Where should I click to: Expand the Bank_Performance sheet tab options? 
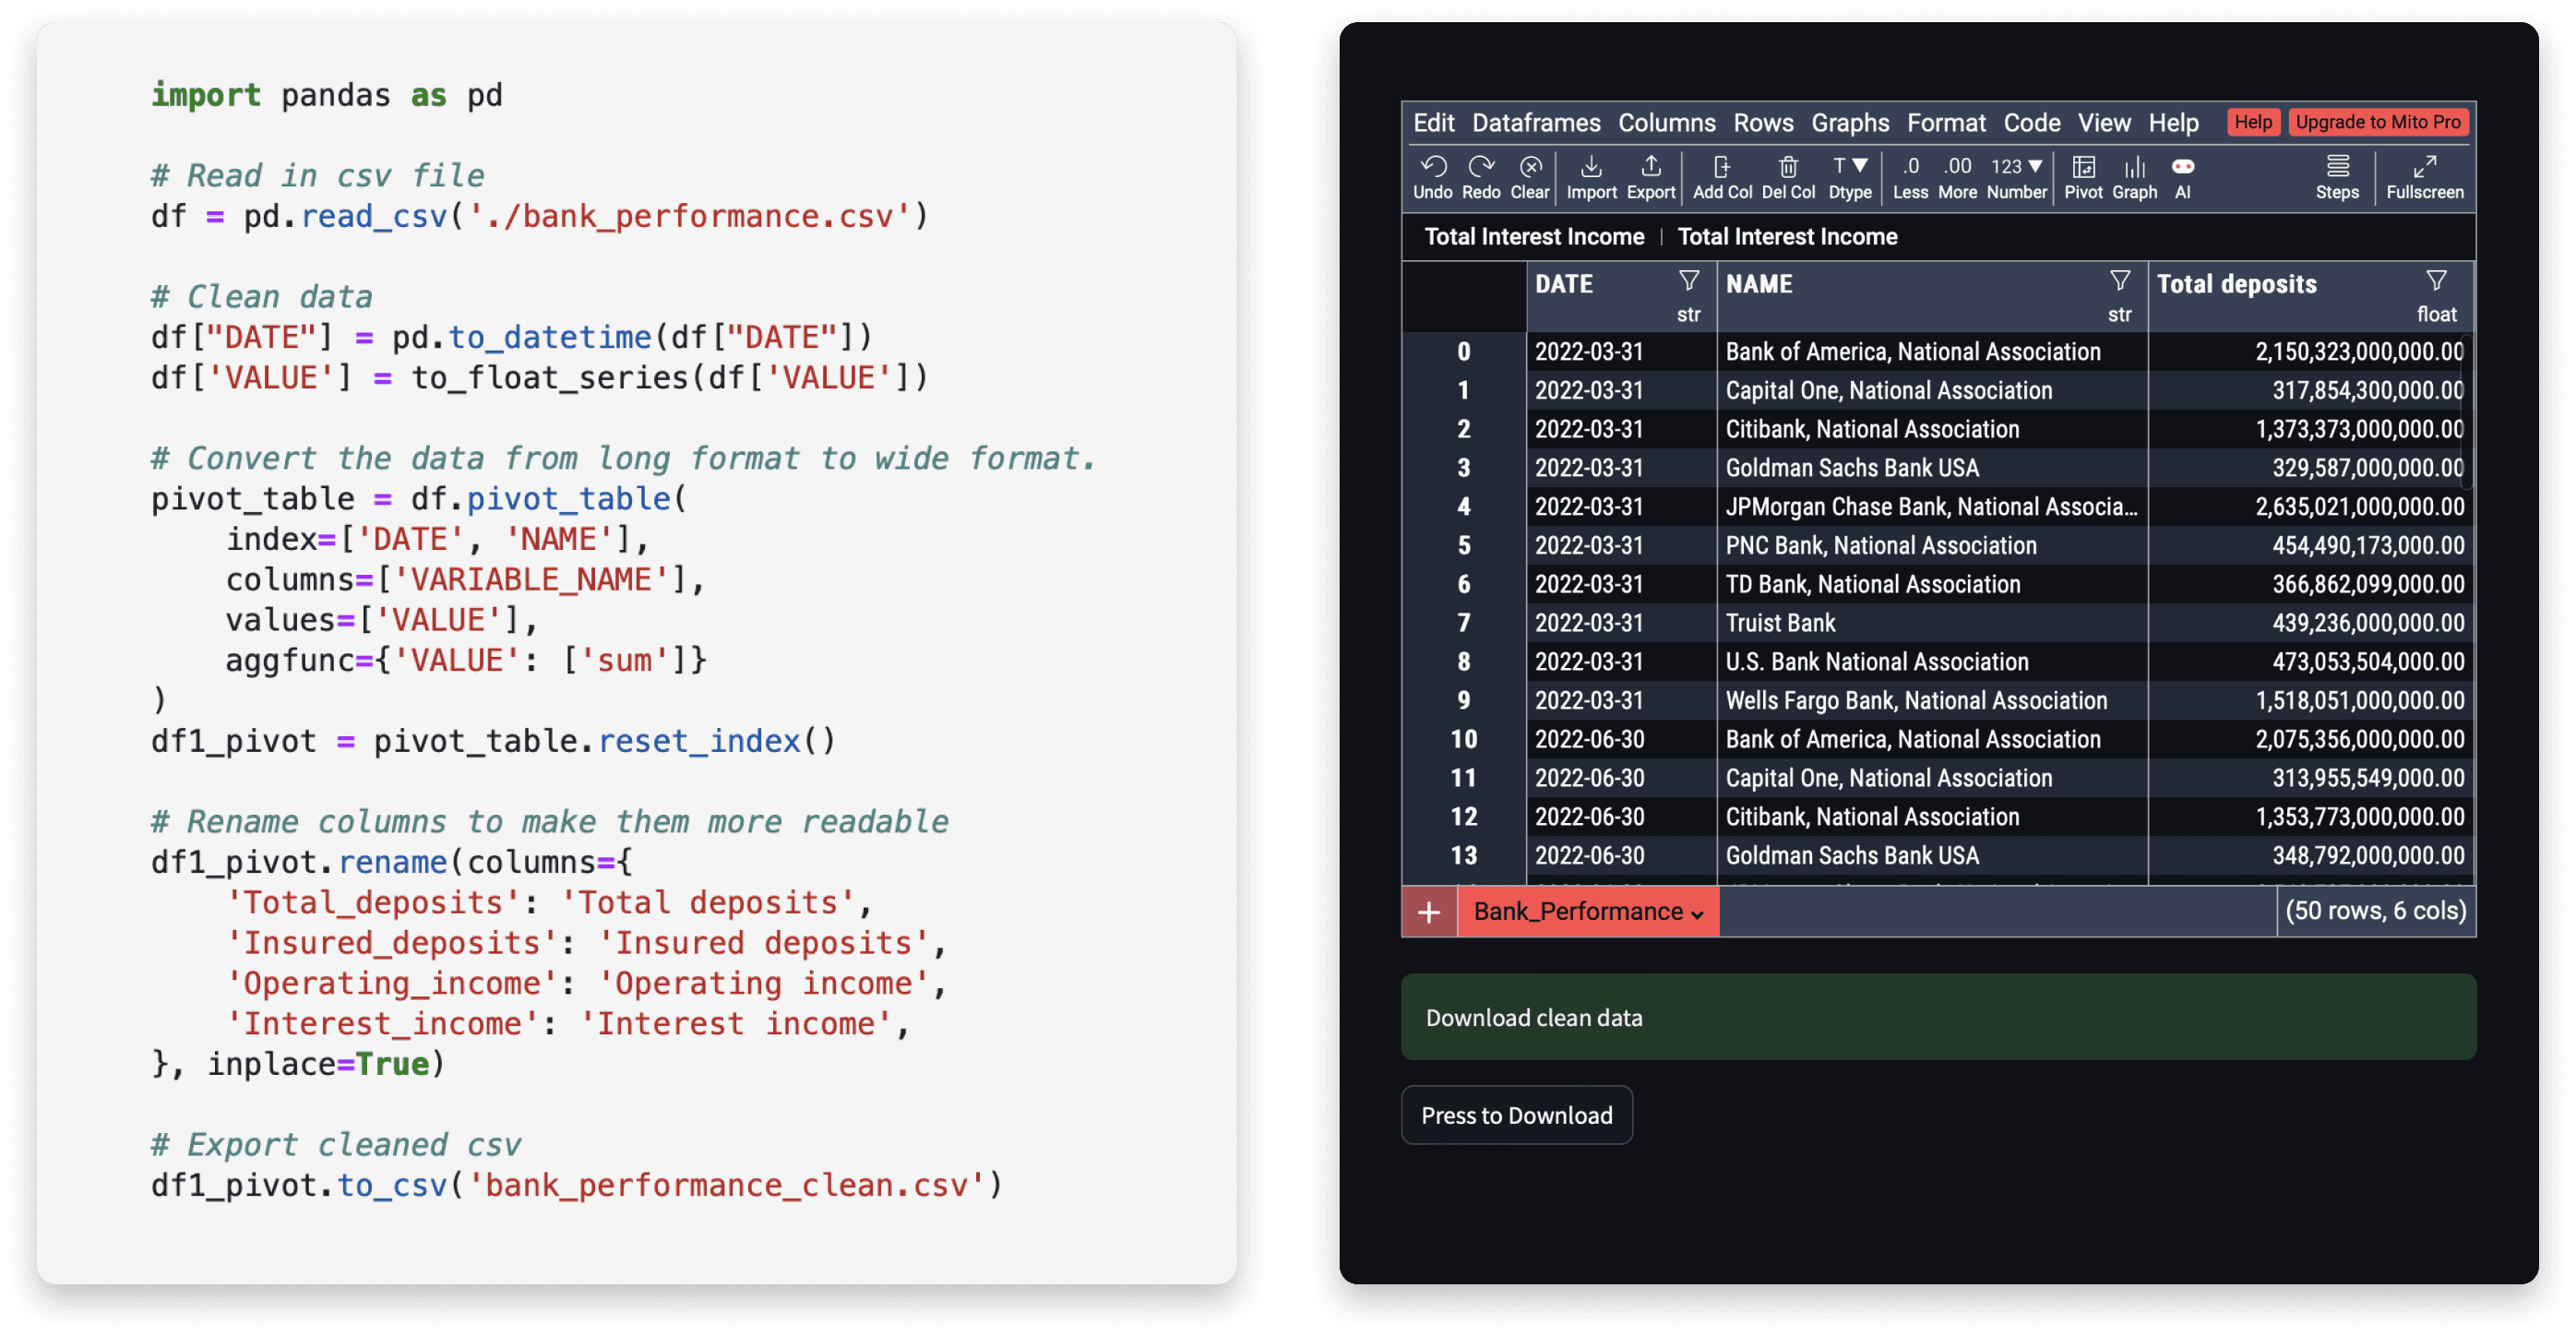[x=1695, y=912]
